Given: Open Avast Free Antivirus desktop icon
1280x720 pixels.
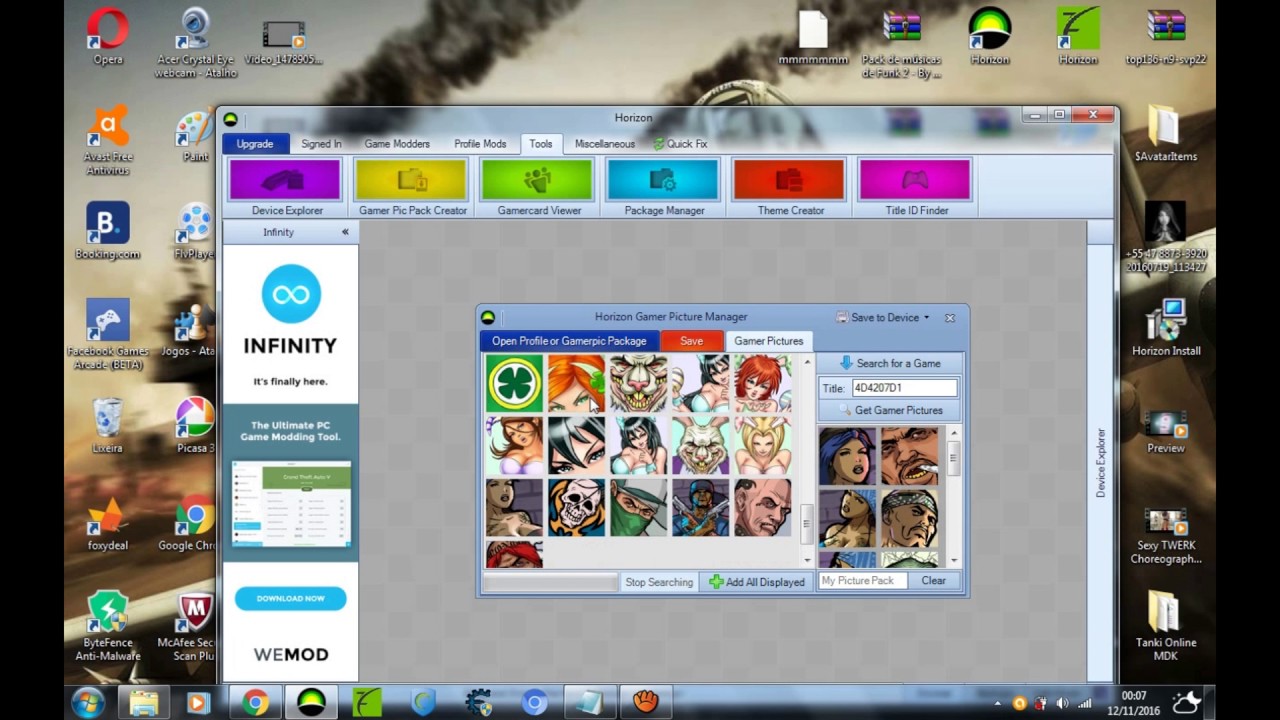Looking at the screenshot, I should 108,141.
